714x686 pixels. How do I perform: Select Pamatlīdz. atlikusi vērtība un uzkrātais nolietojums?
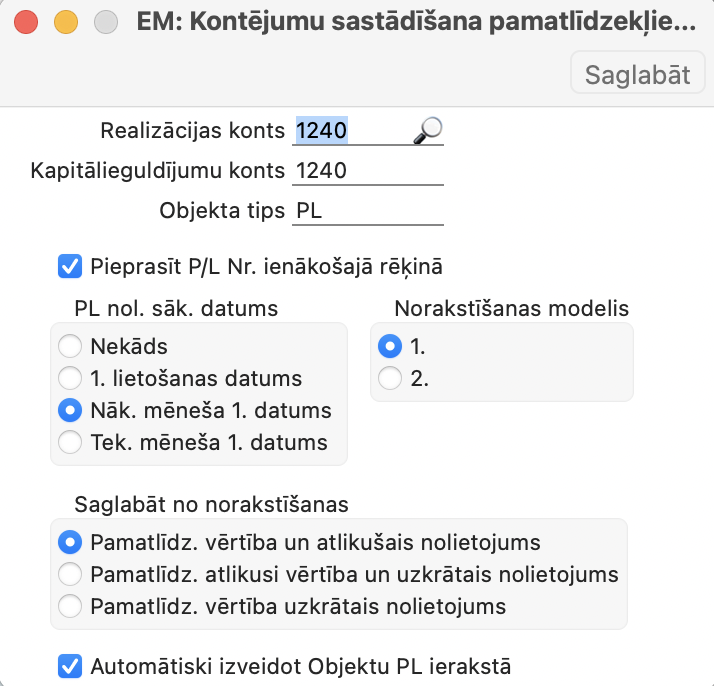click(70, 574)
